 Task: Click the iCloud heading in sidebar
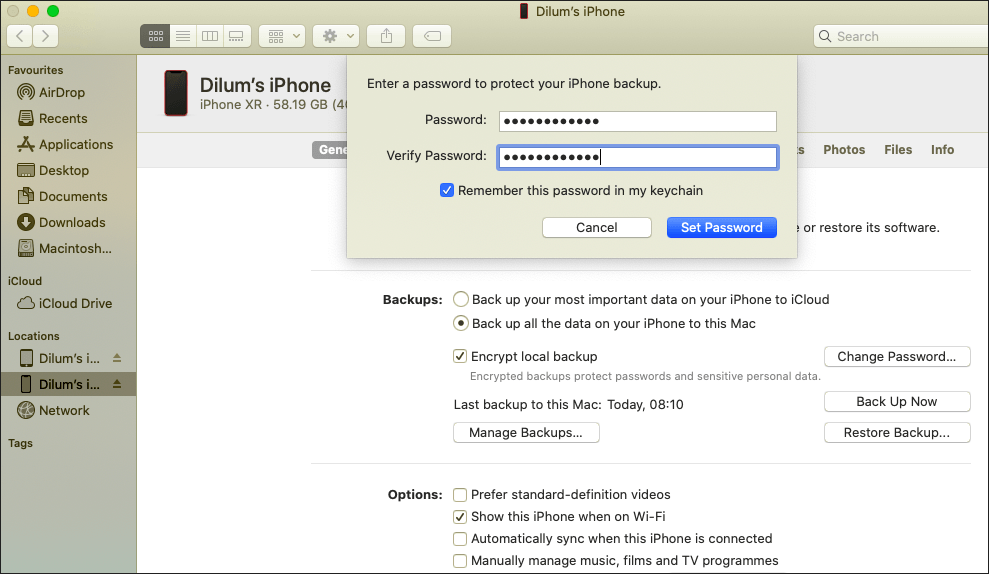25,281
